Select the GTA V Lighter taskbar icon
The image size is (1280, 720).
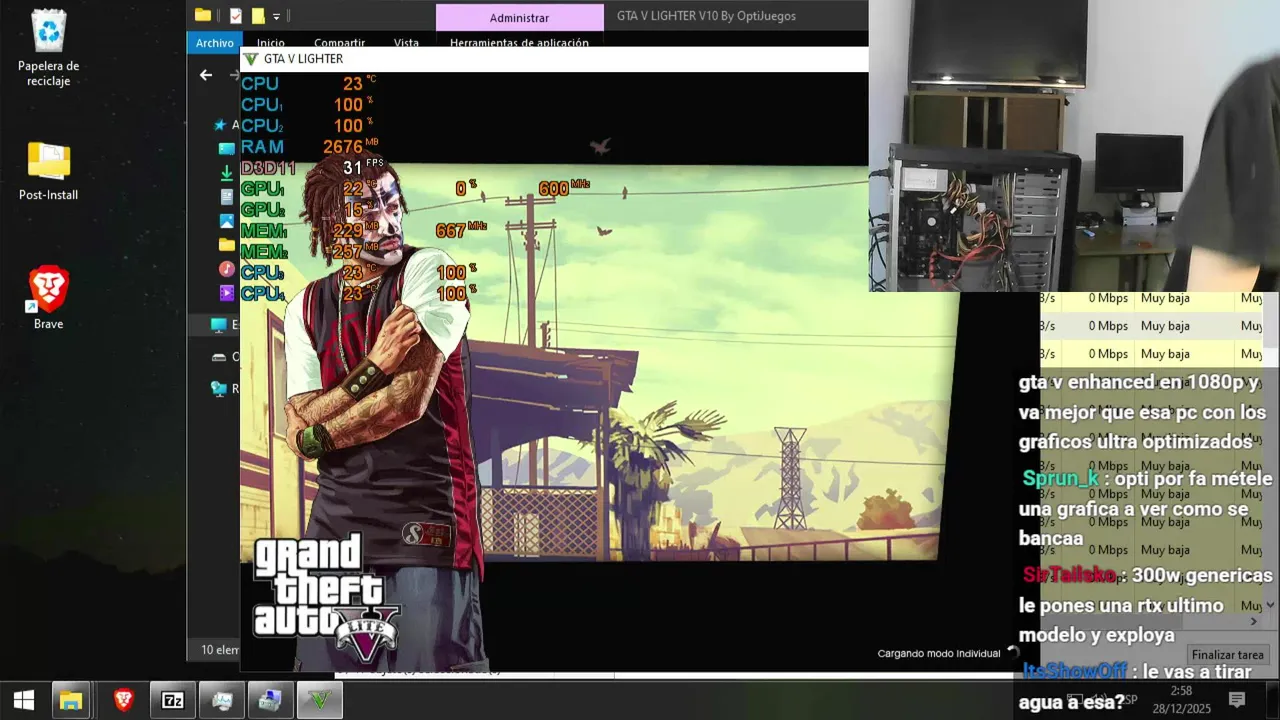(x=320, y=700)
